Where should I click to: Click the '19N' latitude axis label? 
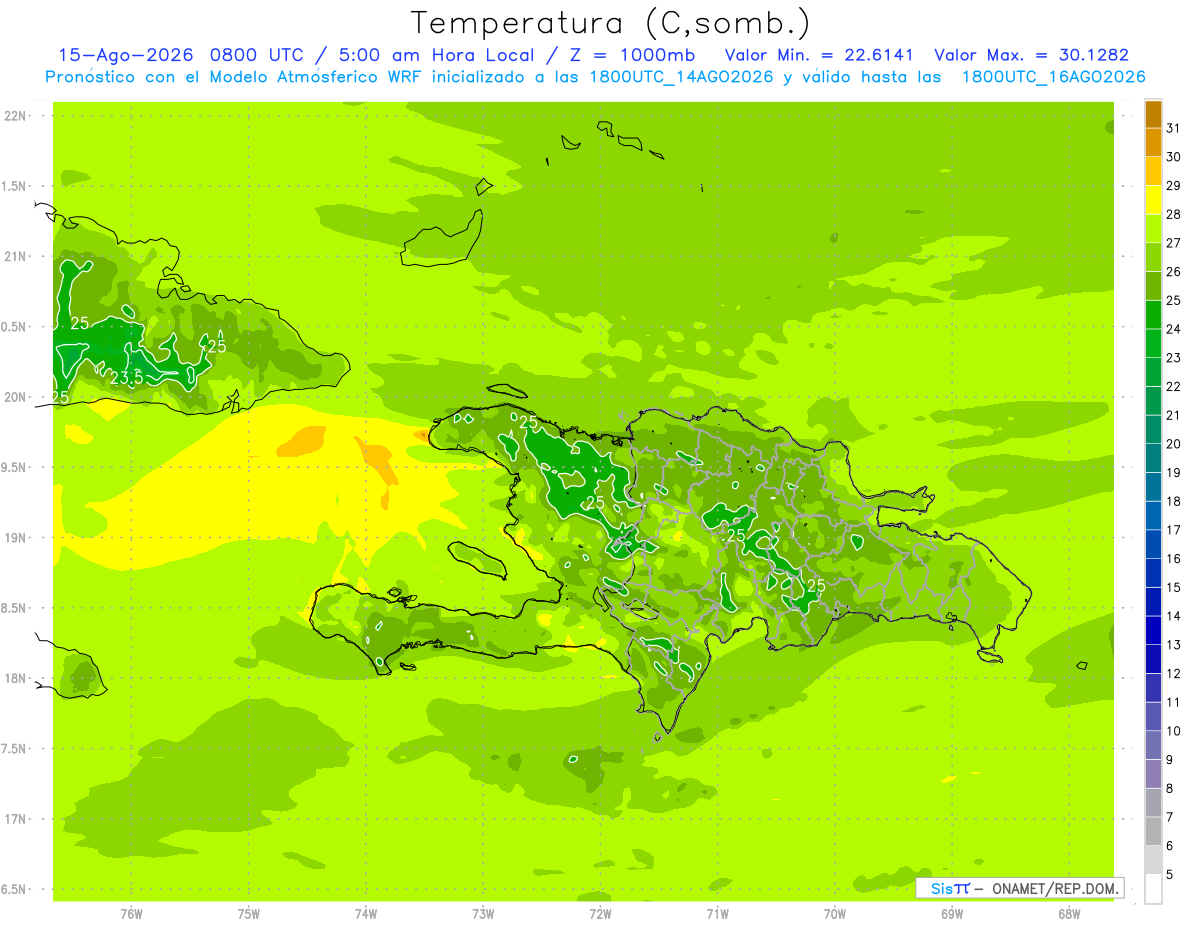click(16, 537)
